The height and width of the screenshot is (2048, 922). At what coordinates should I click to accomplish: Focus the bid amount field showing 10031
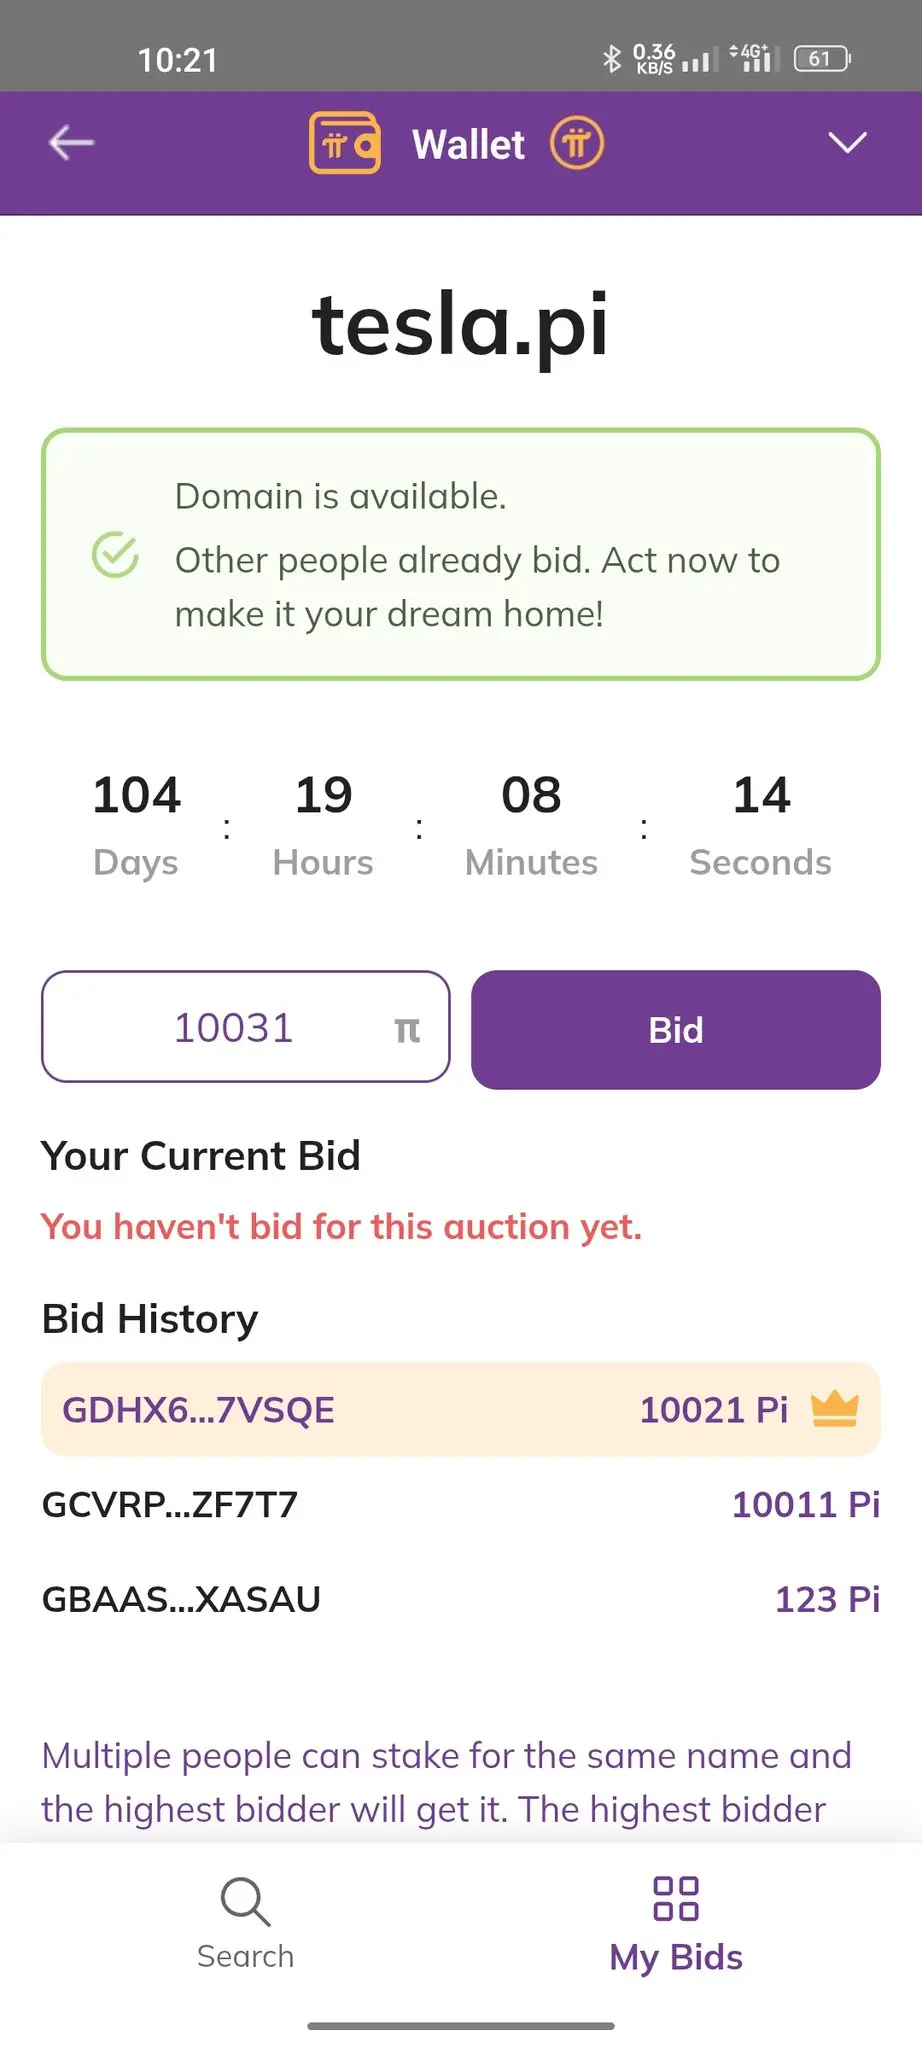[x=246, y=1027]
